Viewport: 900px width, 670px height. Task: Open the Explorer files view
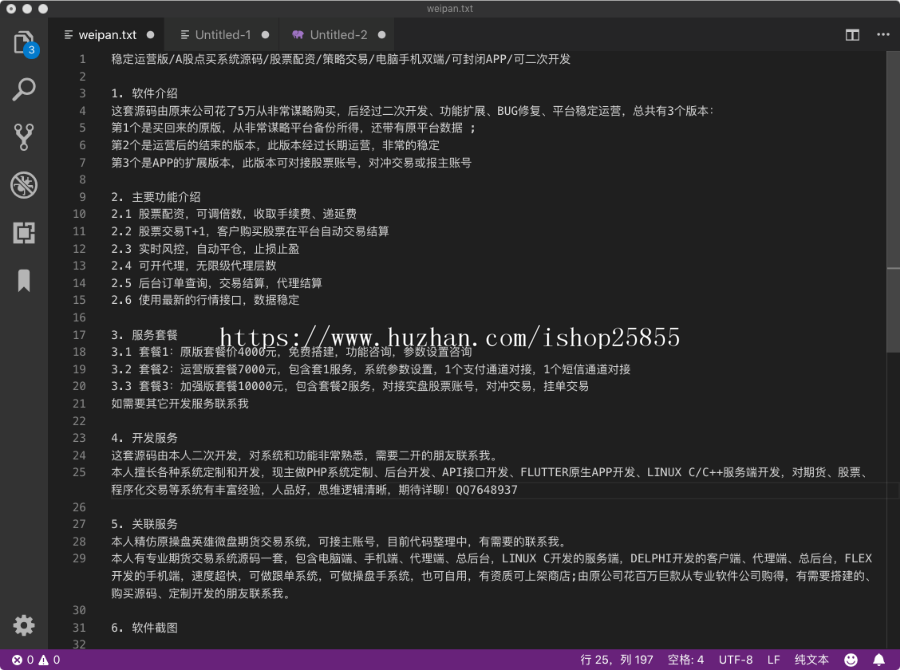[x=24, y=42]
